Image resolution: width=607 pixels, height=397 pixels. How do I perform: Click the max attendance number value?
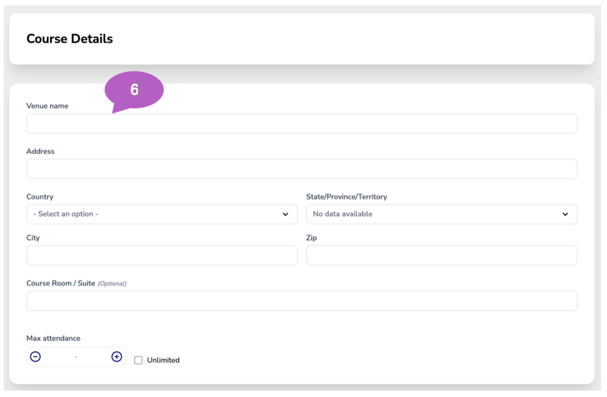tap(76, 356)
